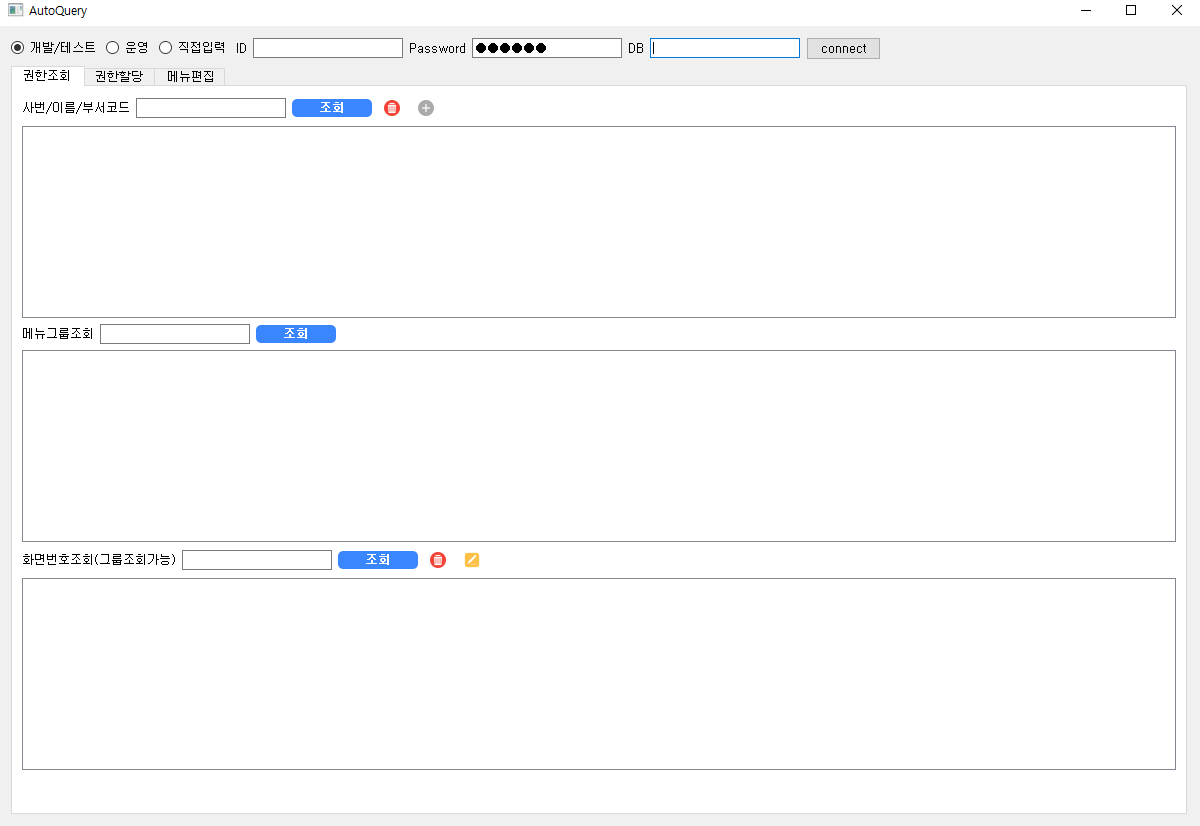Click 조회 button for 사번/이름/부서코드
Image resolution: width=1200 pixels, height=826 pixels.
click(332, 108)
